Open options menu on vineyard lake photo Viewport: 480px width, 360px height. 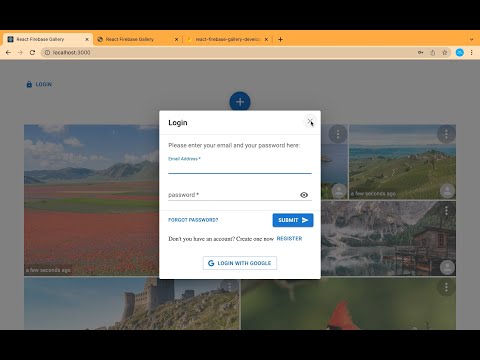point(446,134)
